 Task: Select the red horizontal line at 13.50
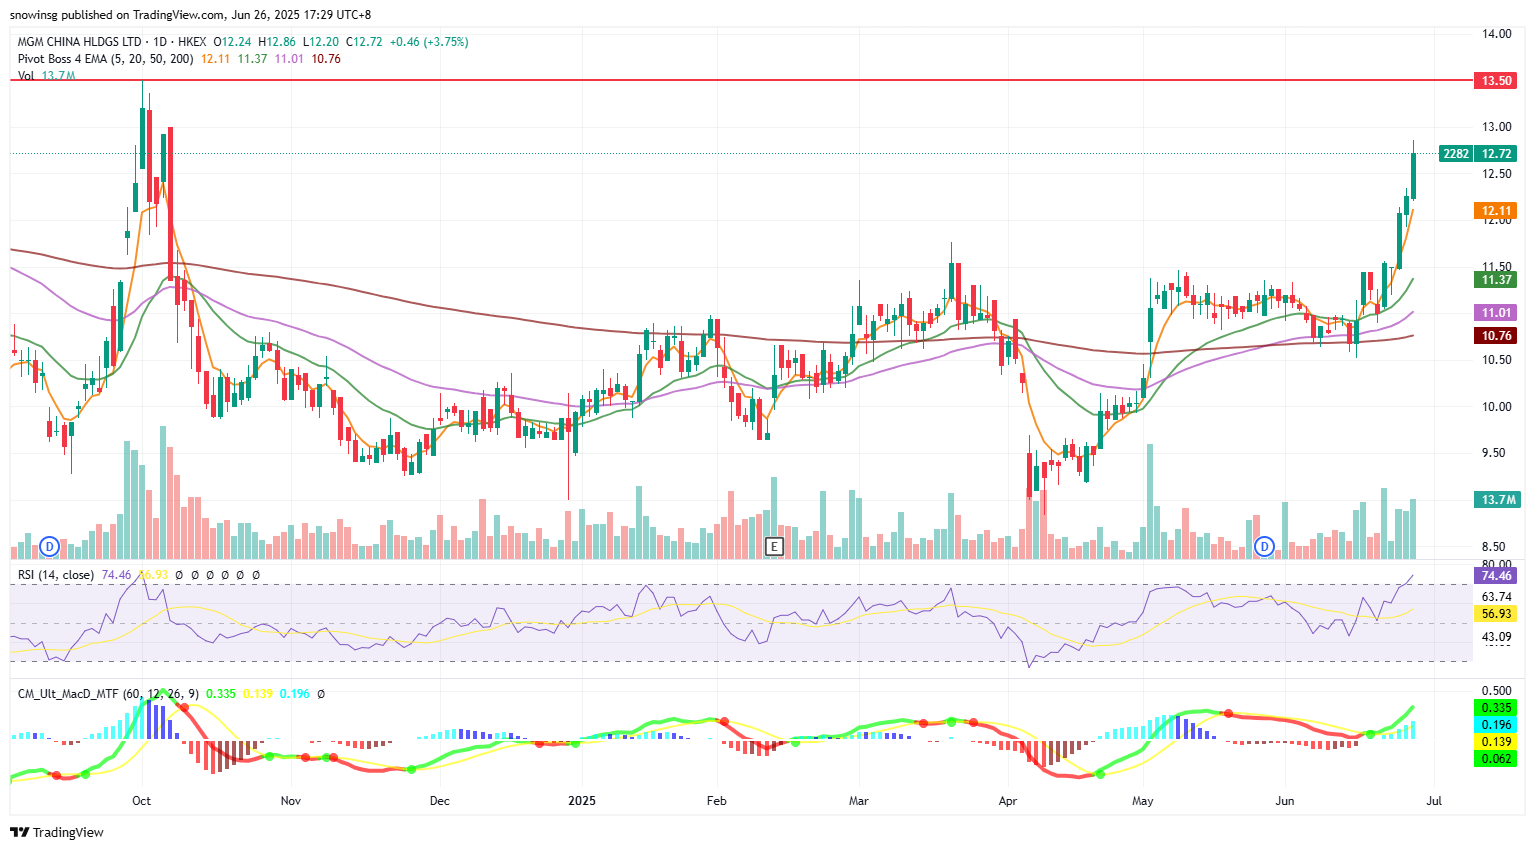(x=740, y=79)
